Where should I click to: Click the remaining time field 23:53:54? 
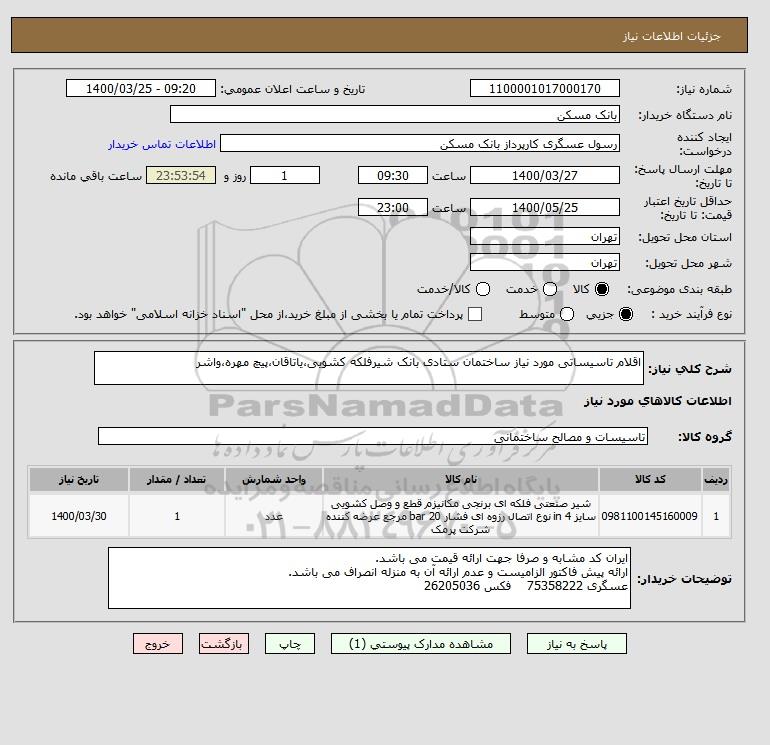tap(181, 175)
